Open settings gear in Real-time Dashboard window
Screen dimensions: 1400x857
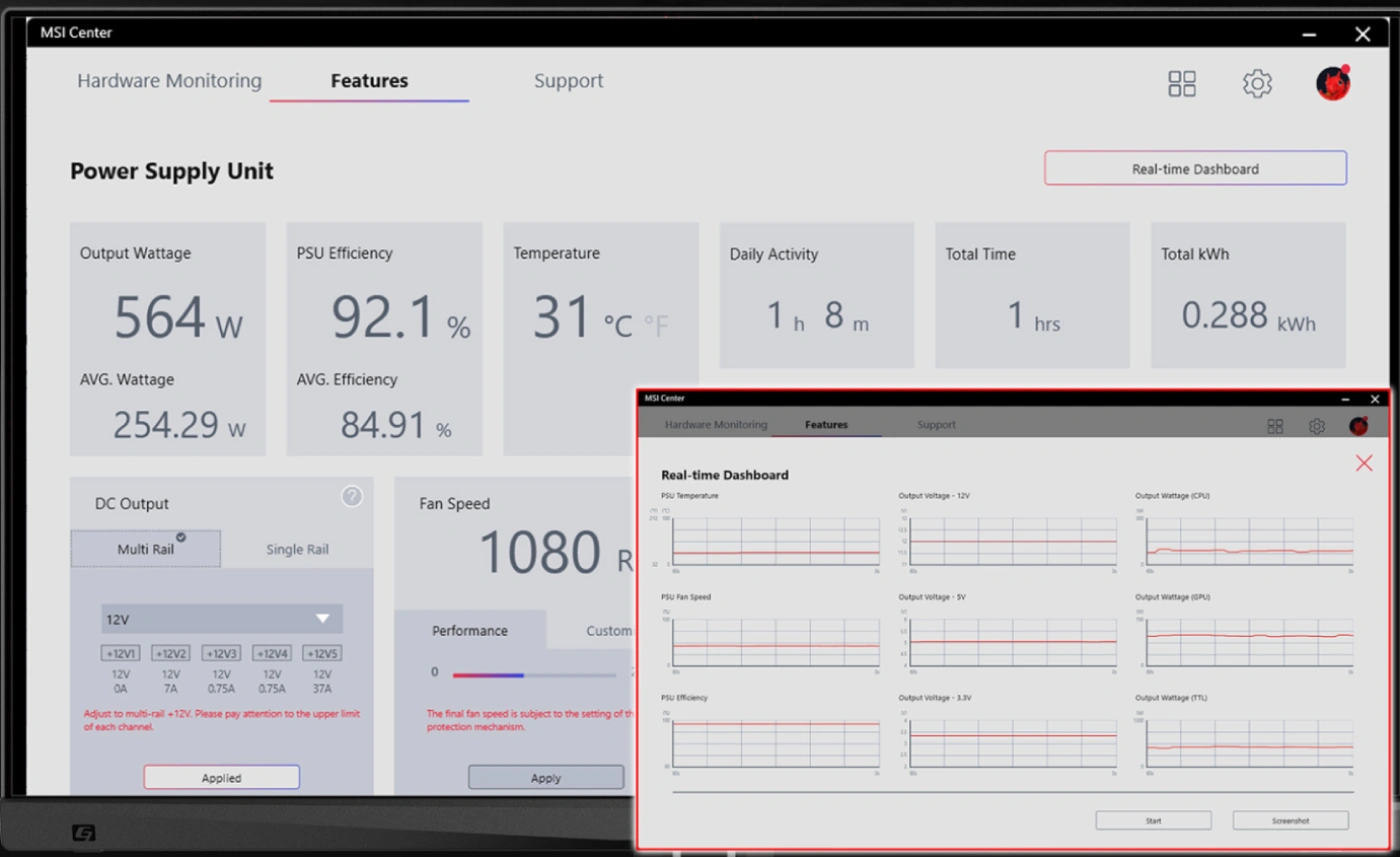[1317, 426]
